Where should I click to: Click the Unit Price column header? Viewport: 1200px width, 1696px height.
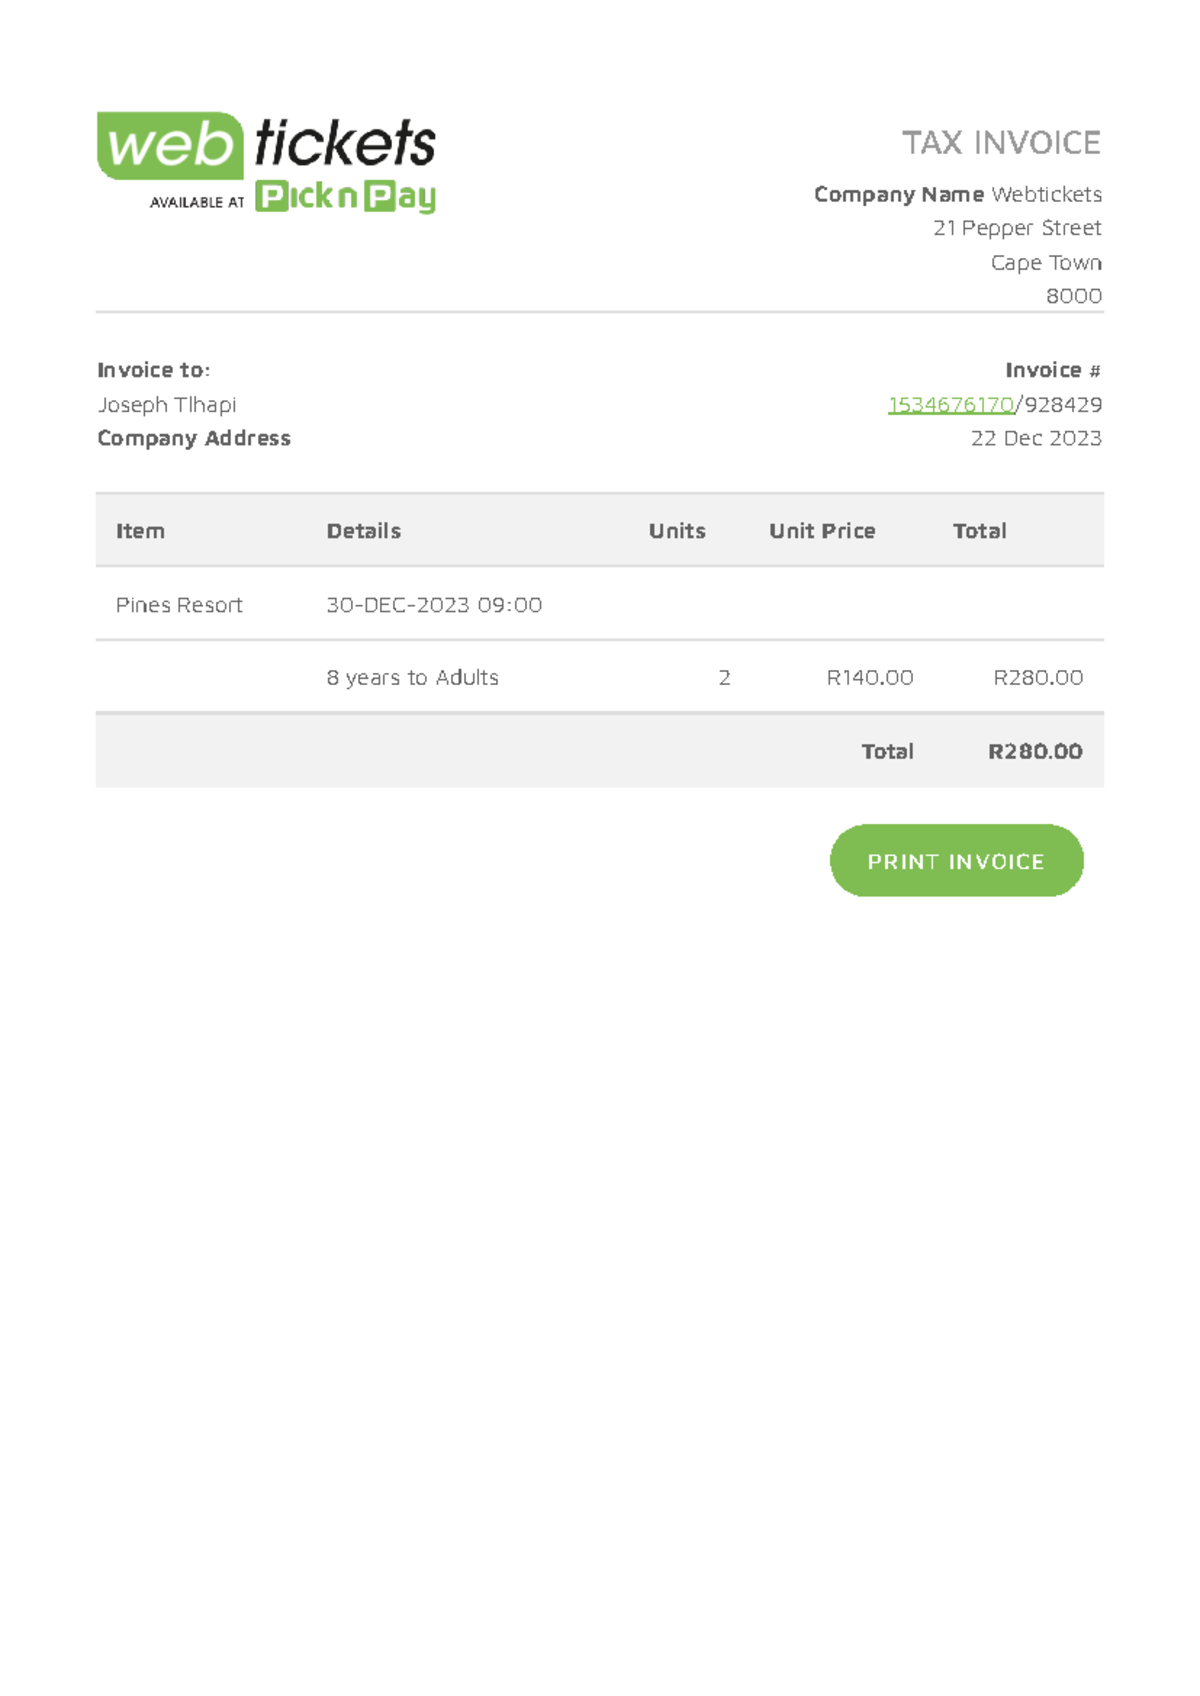tap(820, 531)
